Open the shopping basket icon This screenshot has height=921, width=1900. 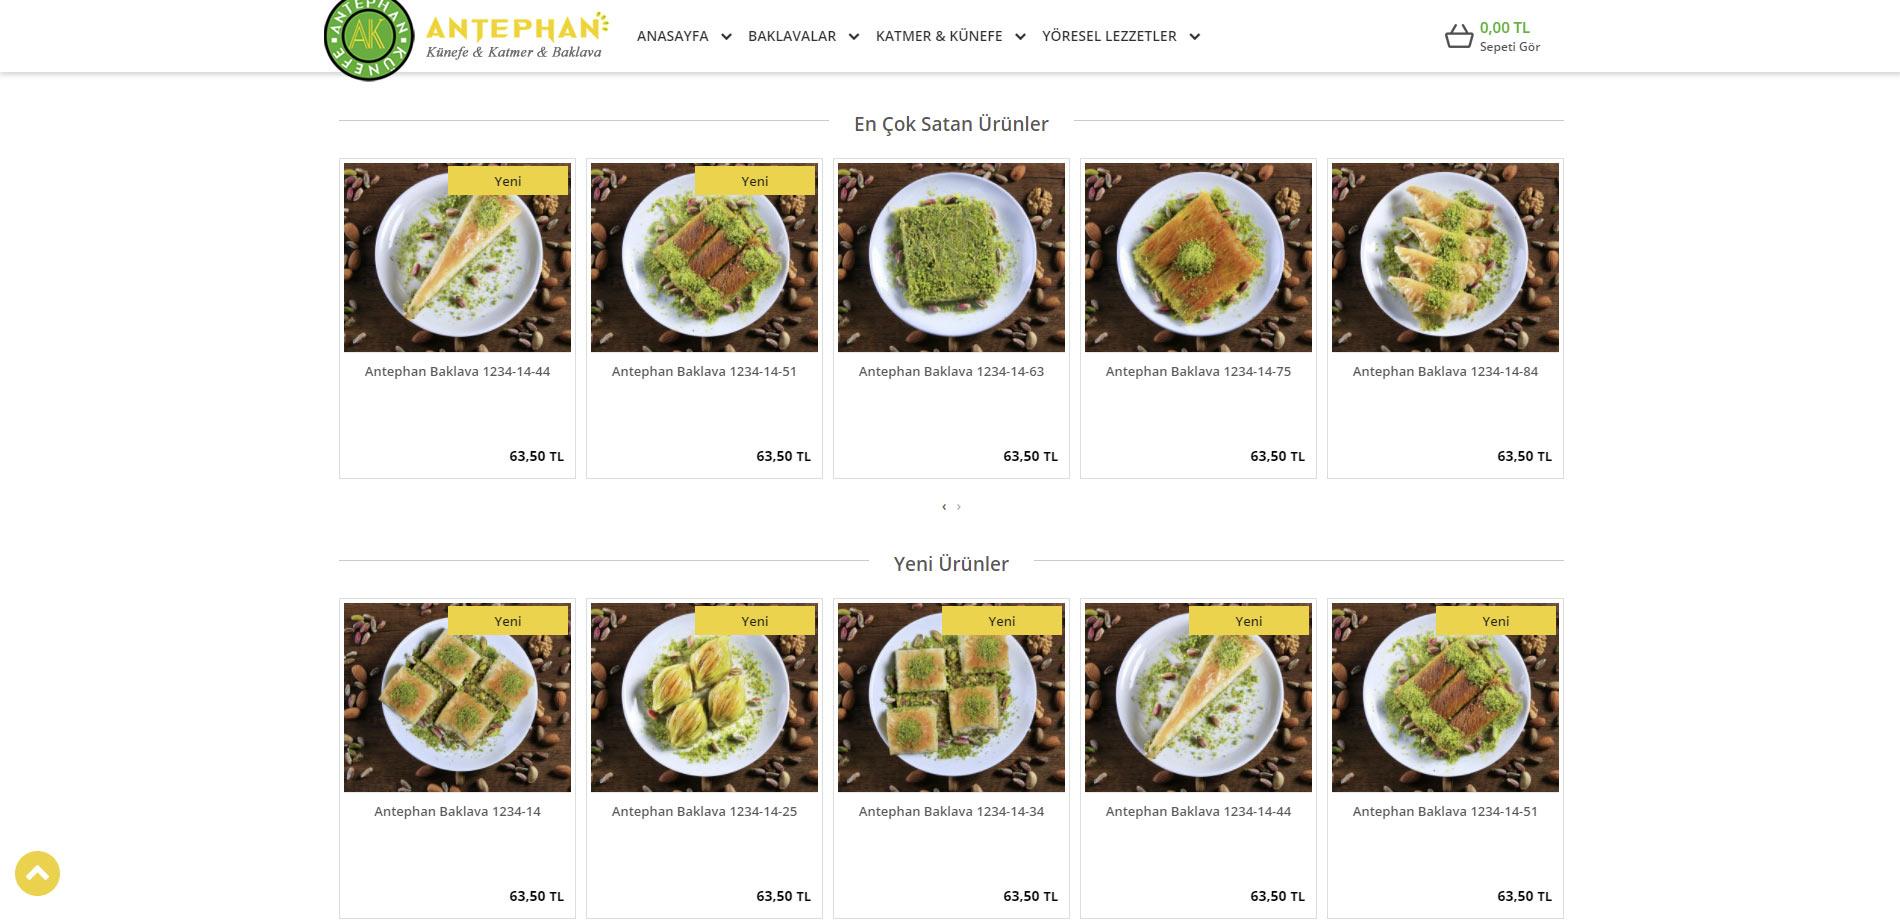[x=1459, y=37]
